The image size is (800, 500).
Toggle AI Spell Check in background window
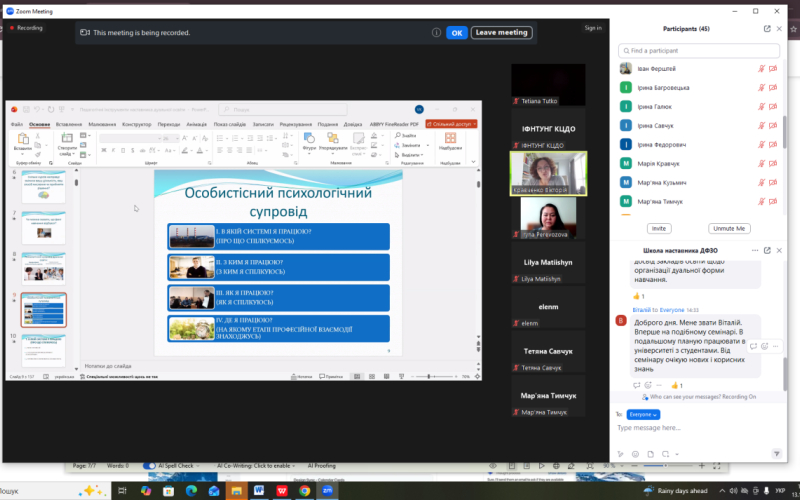coord(149,466)
